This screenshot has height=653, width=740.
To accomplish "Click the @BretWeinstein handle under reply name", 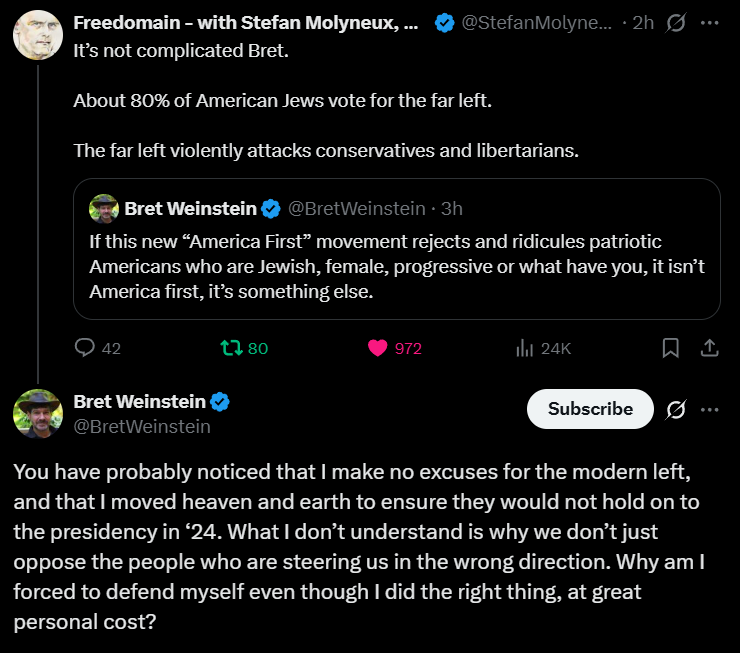I will click(142, 427).
